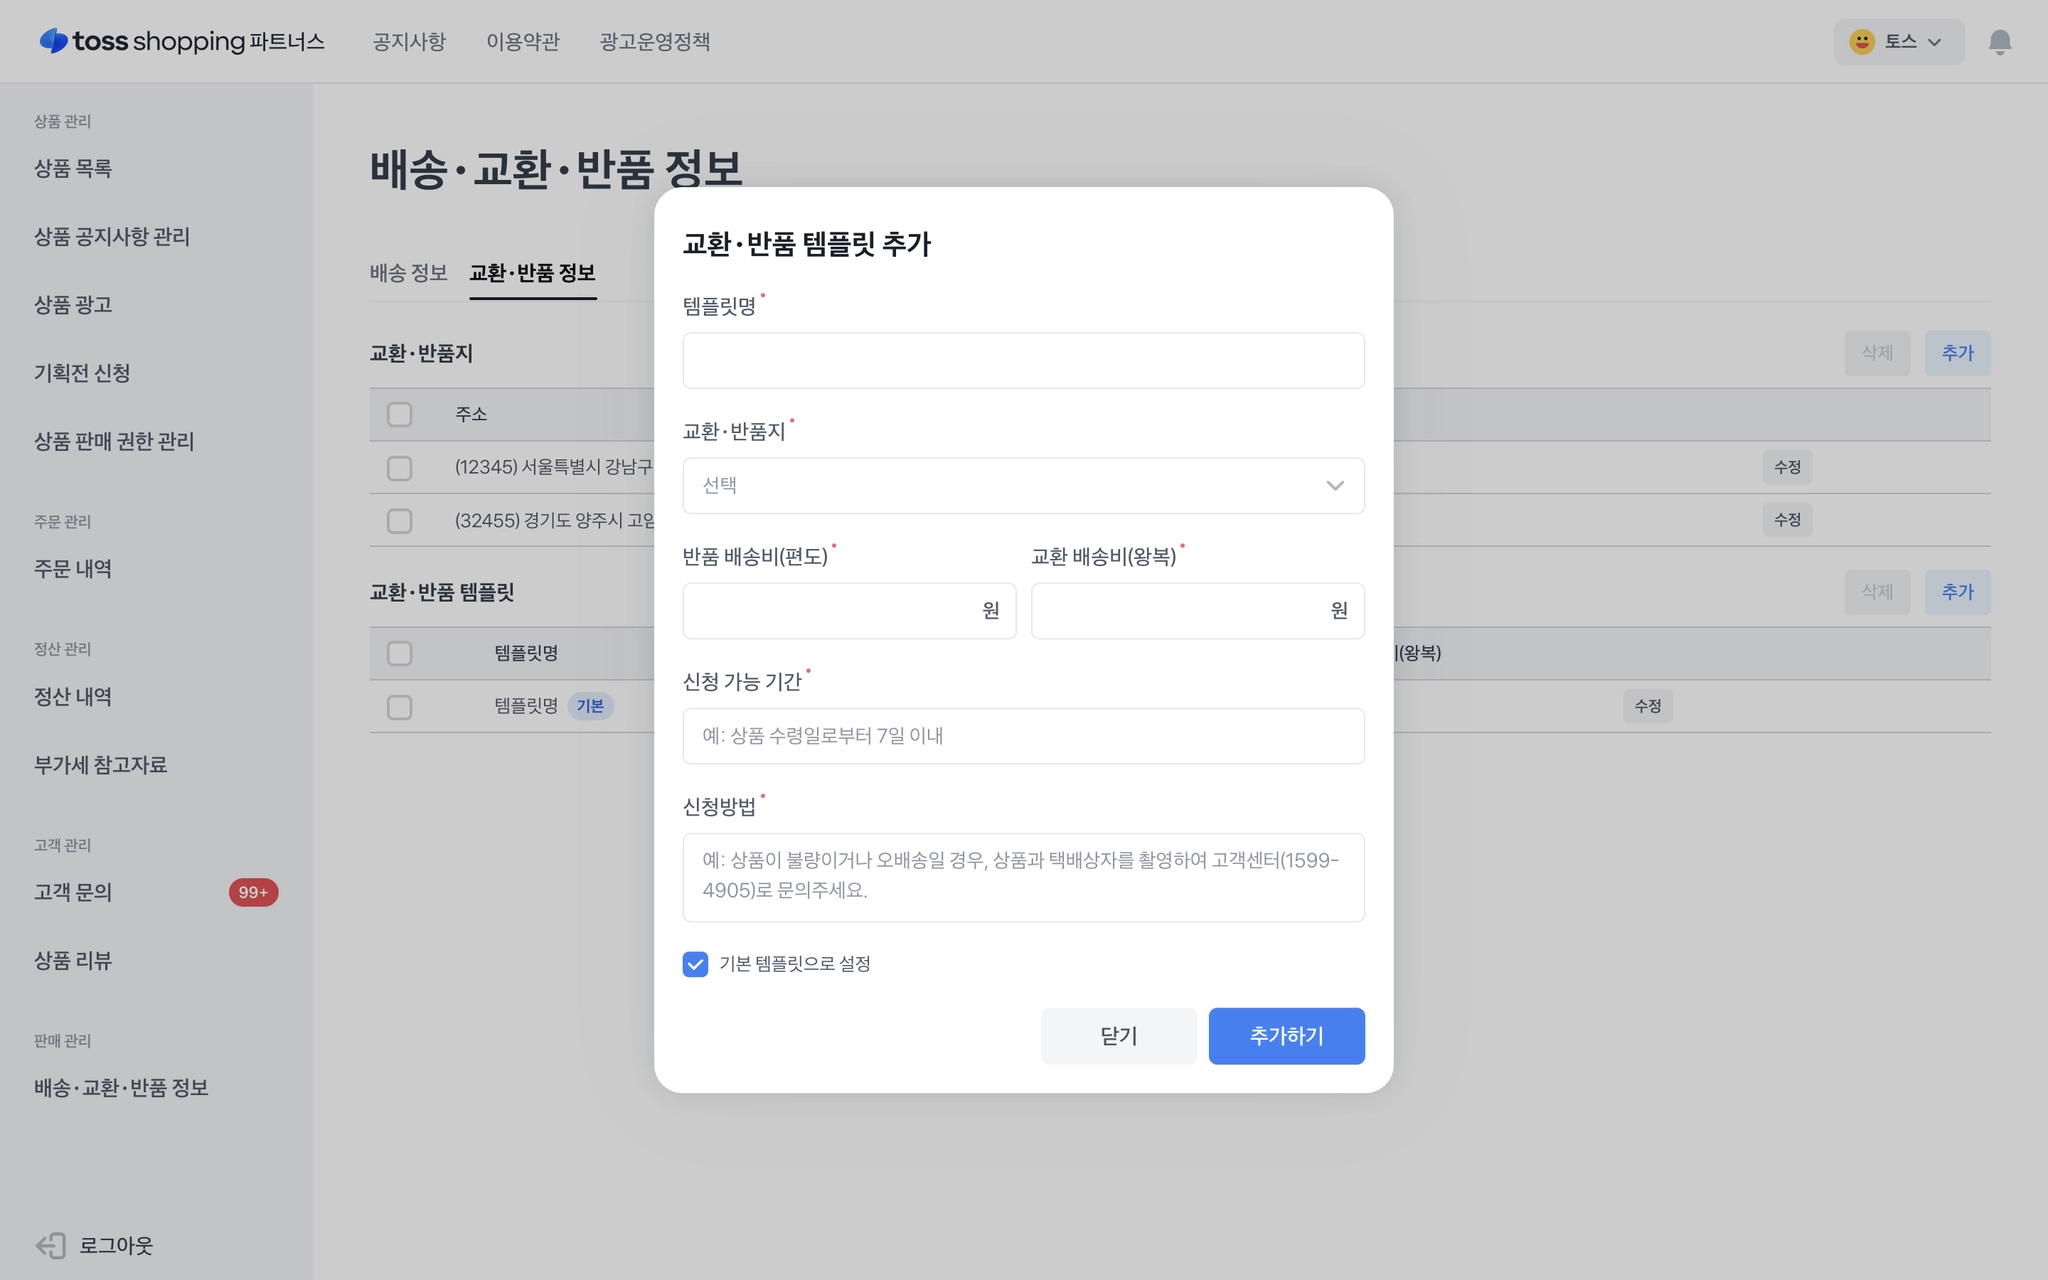The image size is (2048, 1280).
Task: Click the 닫기 button in the dialog
Action: (x=1118, y=1036)
